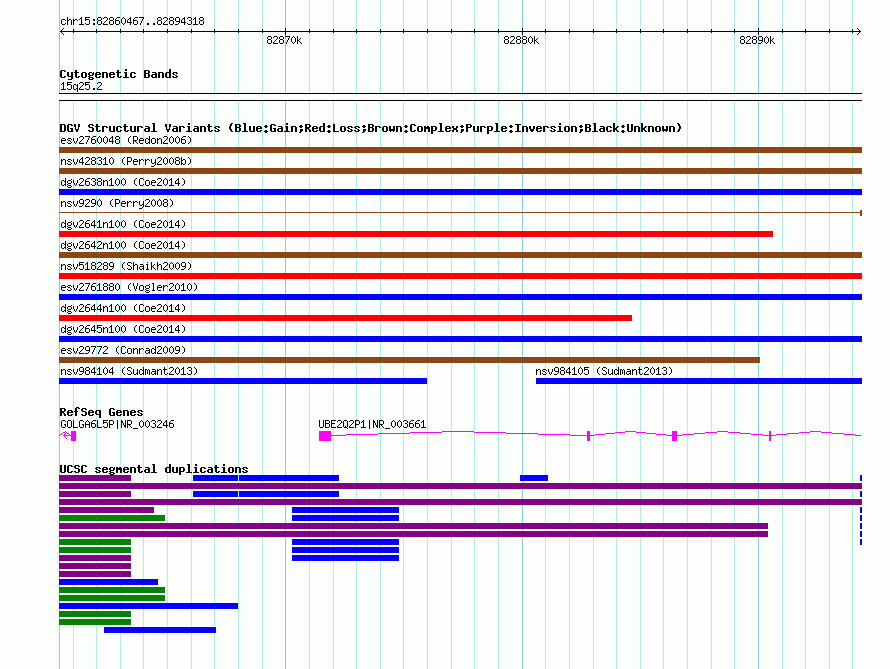Click the right arrow end of the ruler

click(x=858, y=32)
